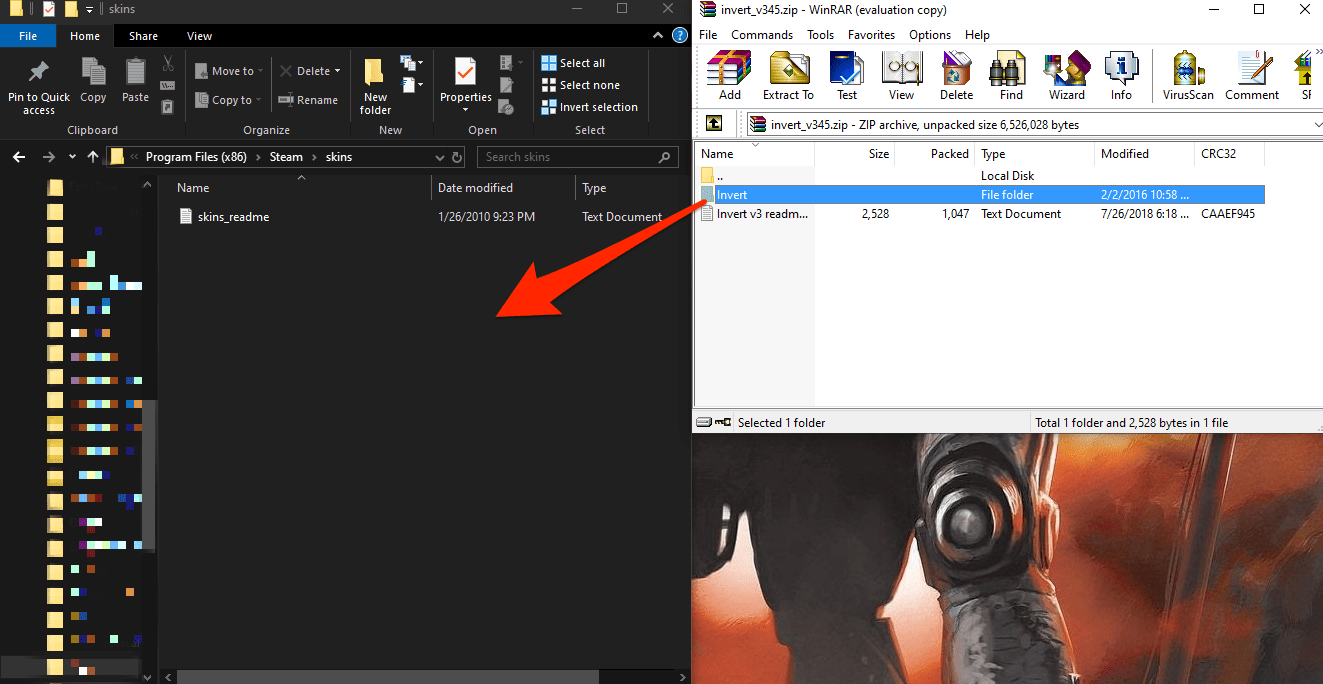Screen dimensions: 1323x684
Task: Click the Add icon in WinRAR toolbar
Action: [729, 76]
